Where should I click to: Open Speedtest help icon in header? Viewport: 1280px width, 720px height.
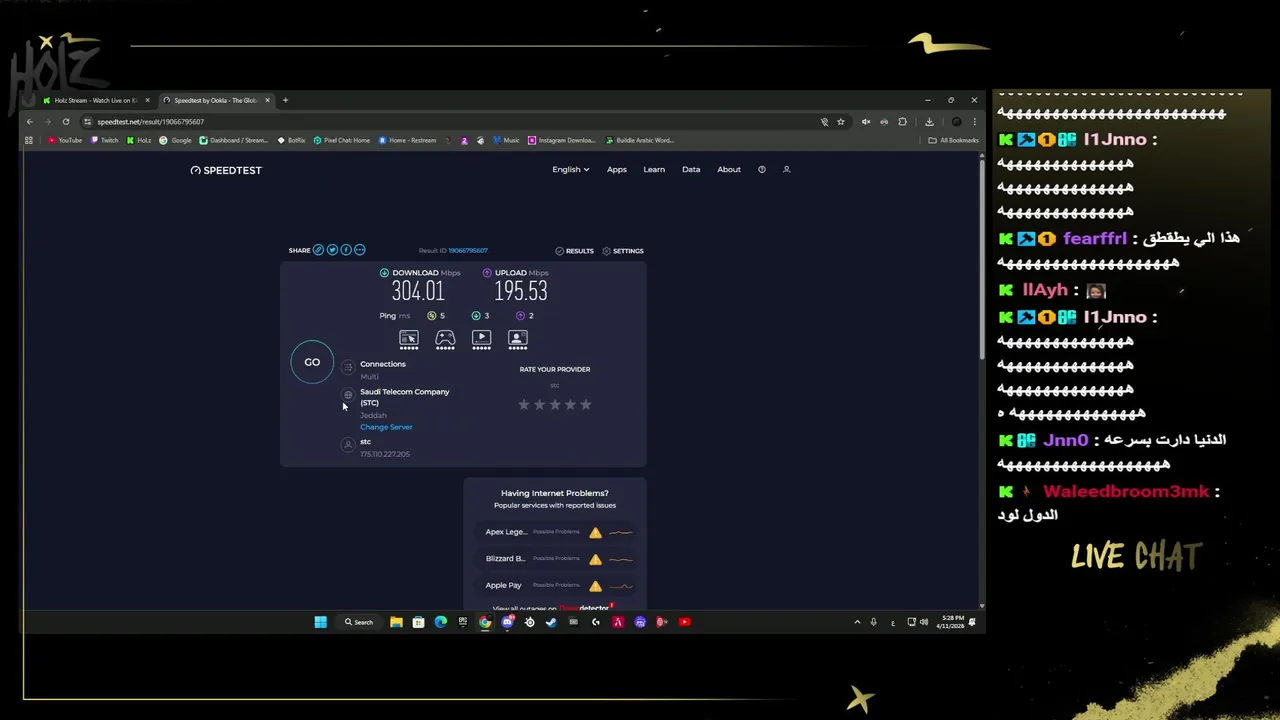(762, 170)
